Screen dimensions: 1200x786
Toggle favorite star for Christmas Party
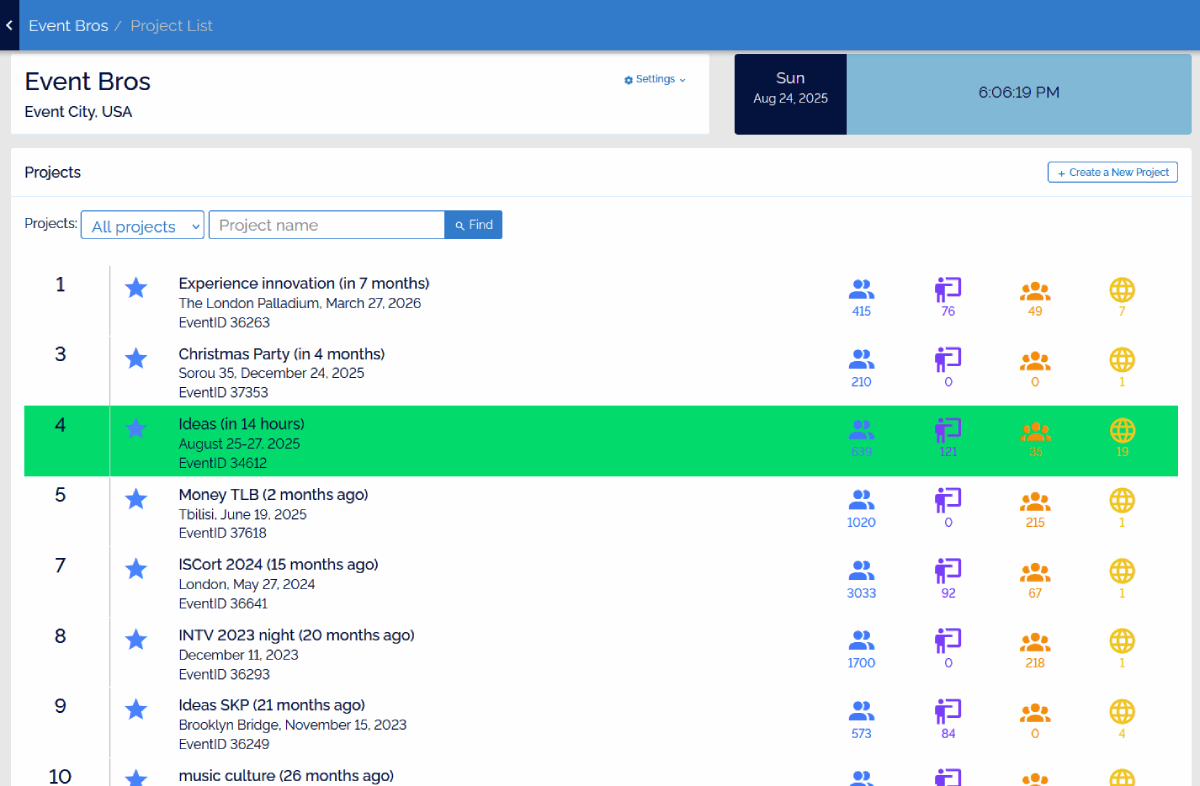[x=136, y=359]
